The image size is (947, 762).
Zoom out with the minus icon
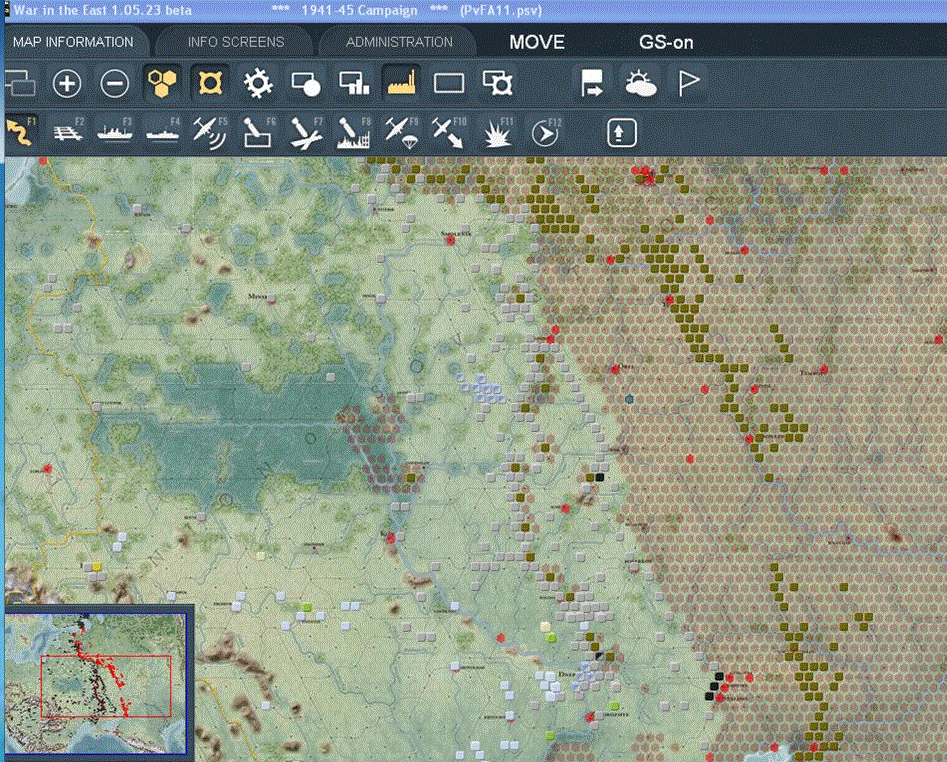click(115, 83)
